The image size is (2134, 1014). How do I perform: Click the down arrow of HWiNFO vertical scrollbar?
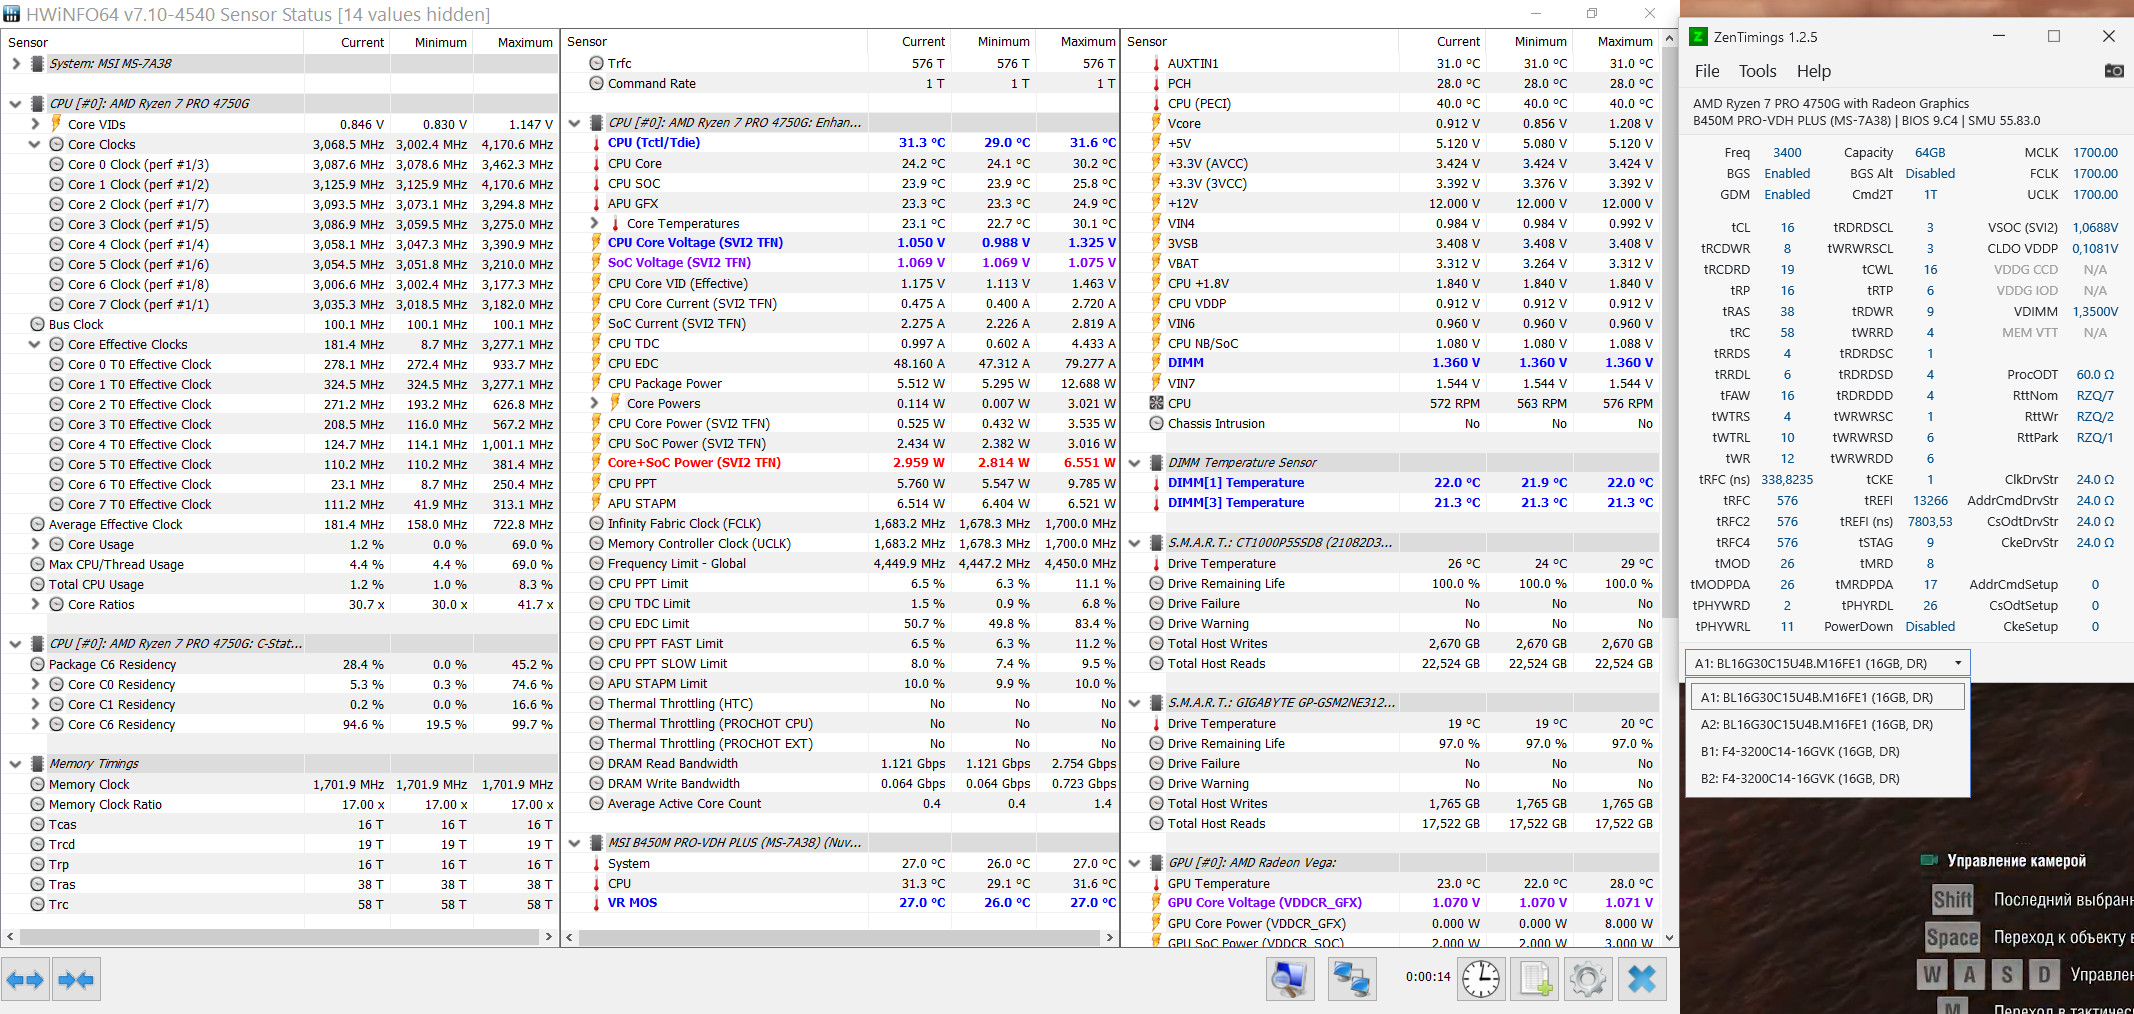coord(1669,938)
